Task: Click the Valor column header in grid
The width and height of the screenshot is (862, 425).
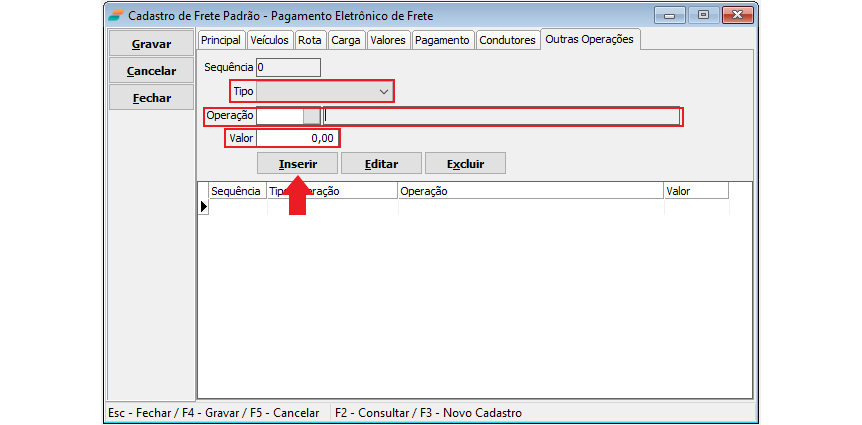Action: click(x=694, y=190)
